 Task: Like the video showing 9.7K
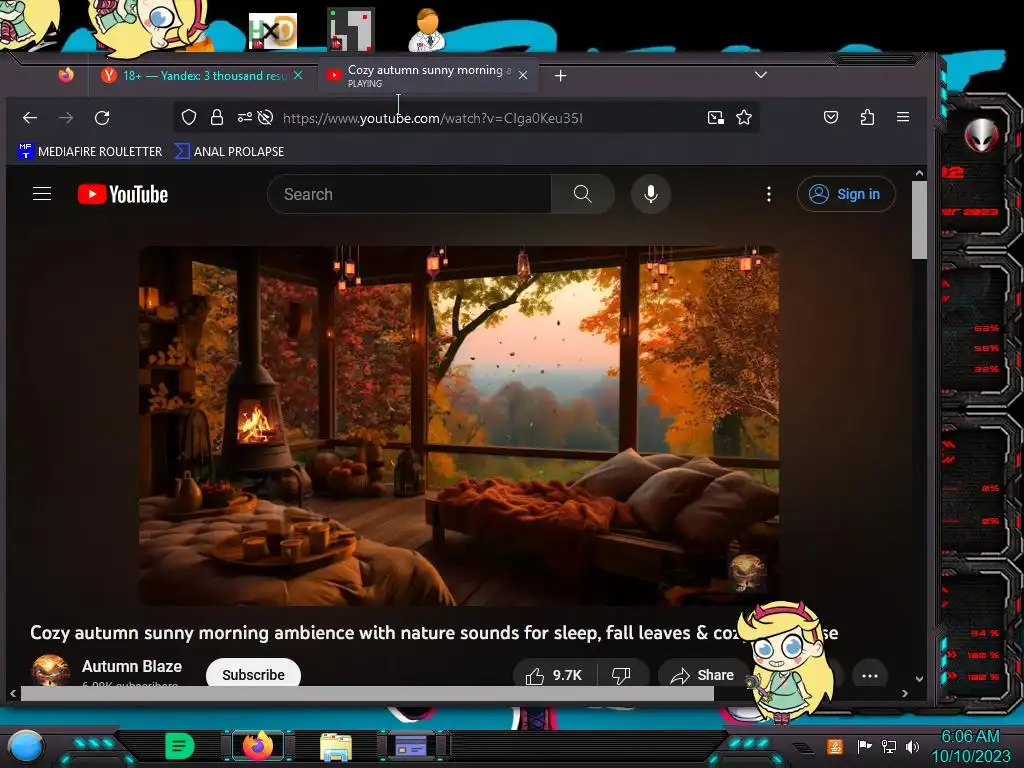554,675
